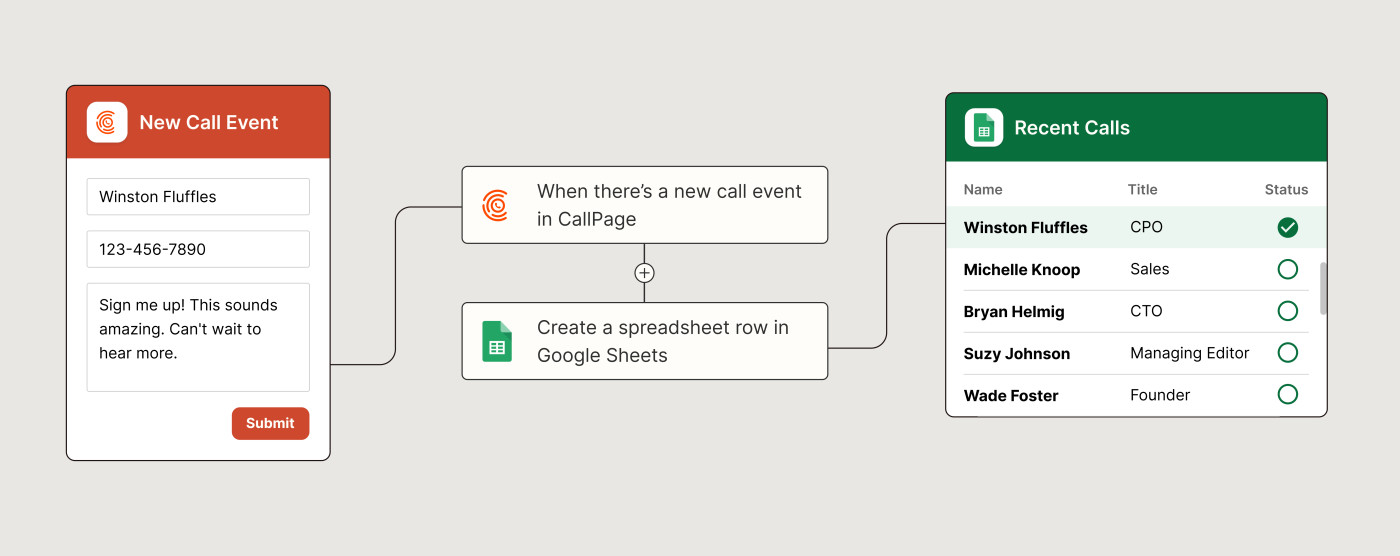Check the status circle for Suzy Johnson
Image resolution: width=1400 pixels, height=556 pixels.
pyautogui.click(x=1288, y=353)
